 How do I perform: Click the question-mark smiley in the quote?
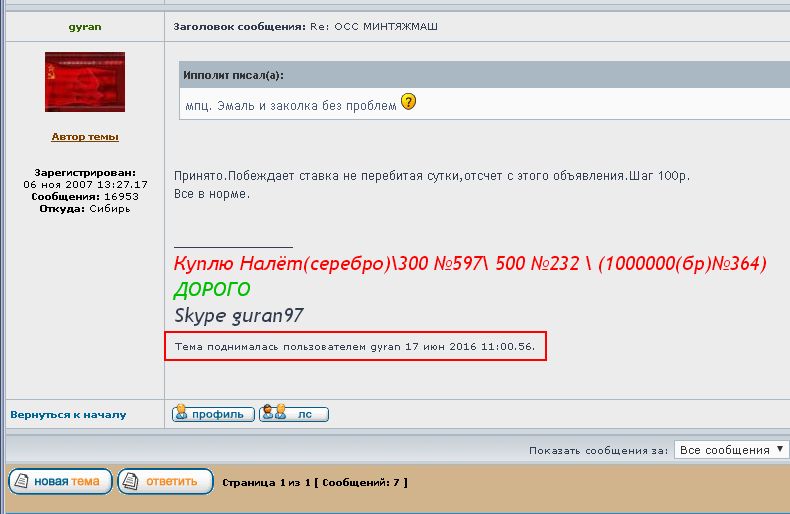pyautogui.click(x=408, y=103)
